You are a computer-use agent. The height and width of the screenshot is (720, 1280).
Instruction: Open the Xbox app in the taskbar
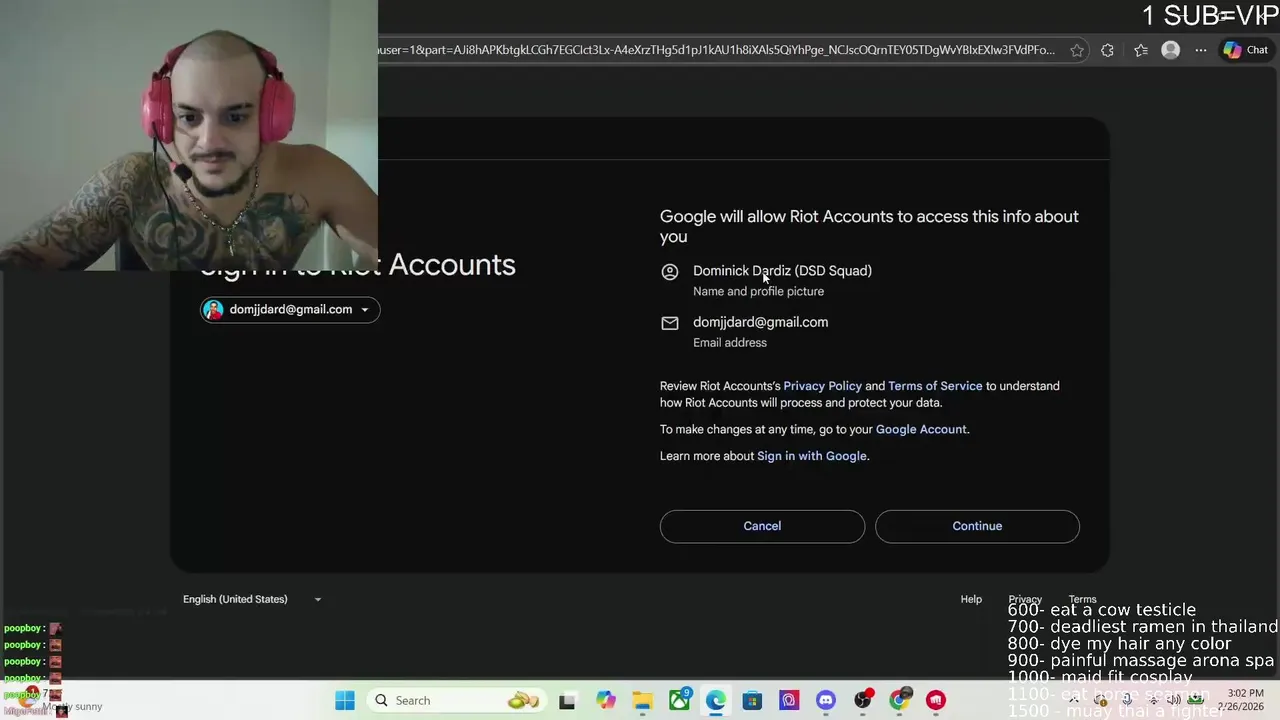pyautogui.click(x=680, y=700)
